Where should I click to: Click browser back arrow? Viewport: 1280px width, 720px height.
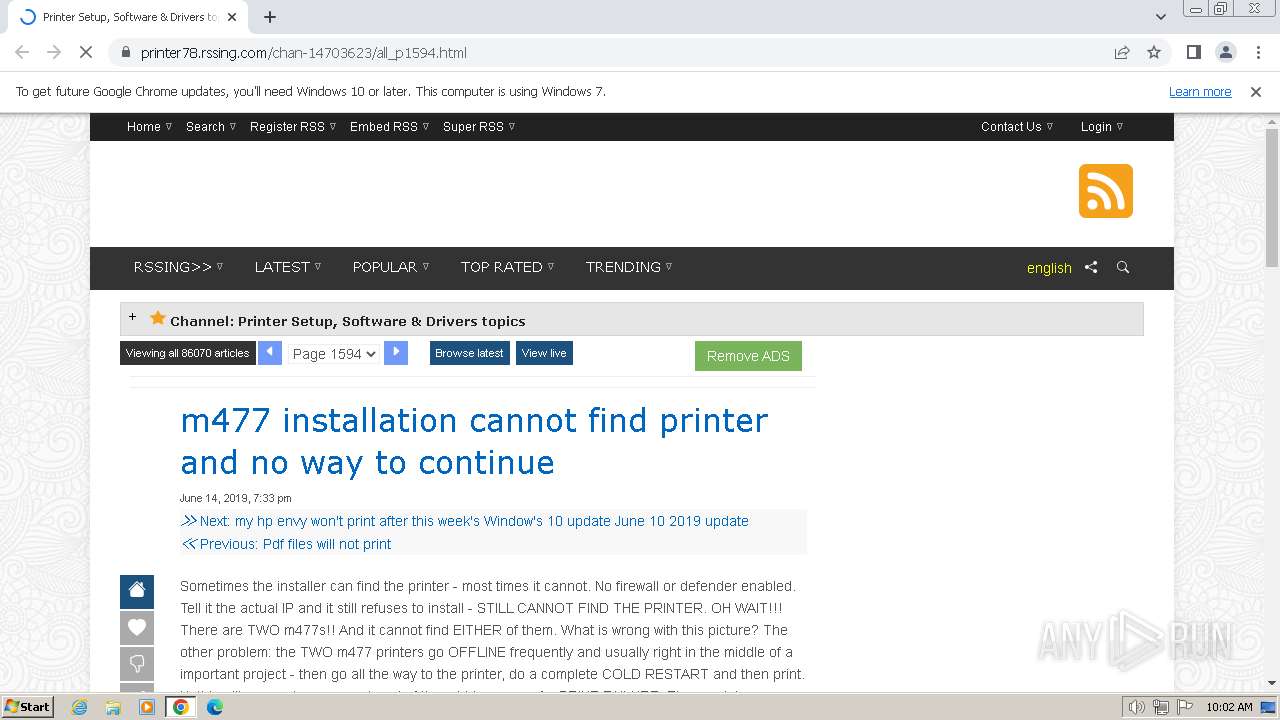tap(22, 52)
